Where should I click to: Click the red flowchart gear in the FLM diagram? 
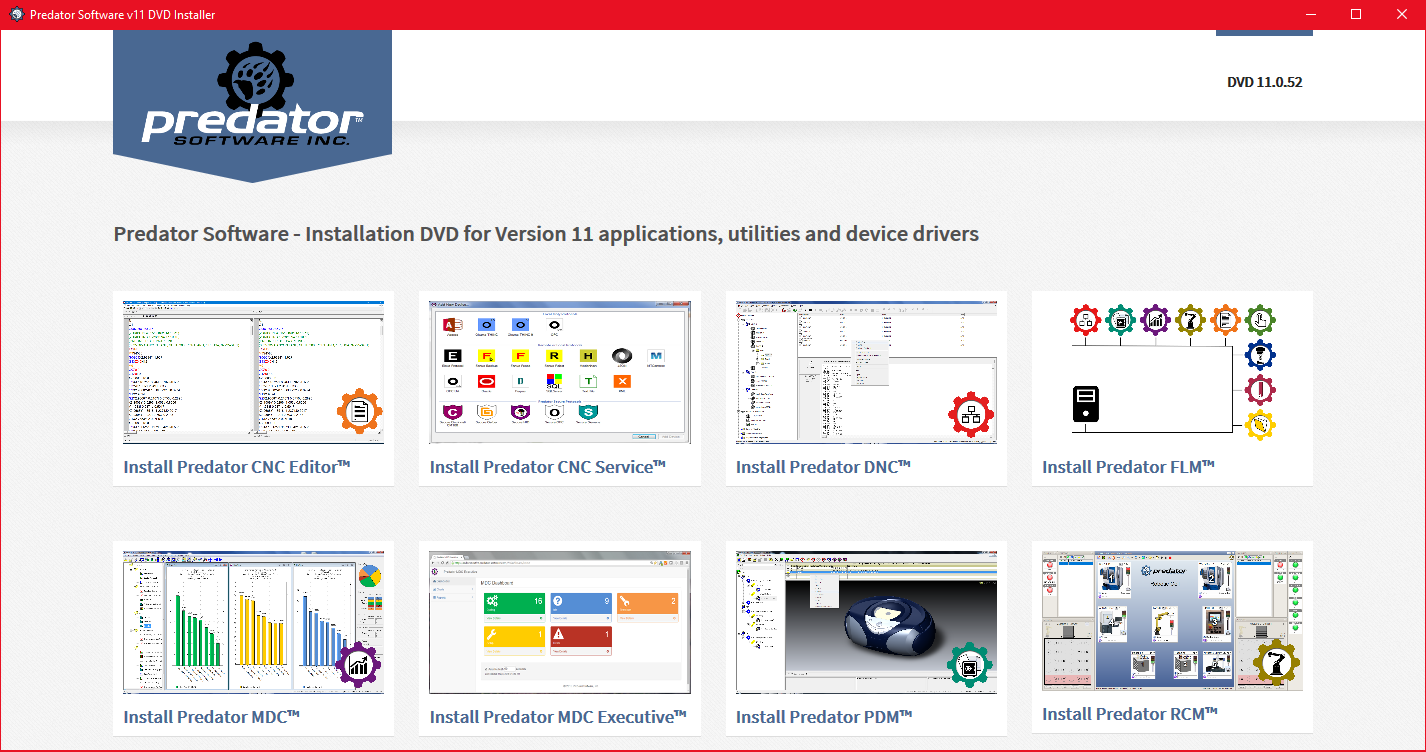click(x=1086, y=320)
